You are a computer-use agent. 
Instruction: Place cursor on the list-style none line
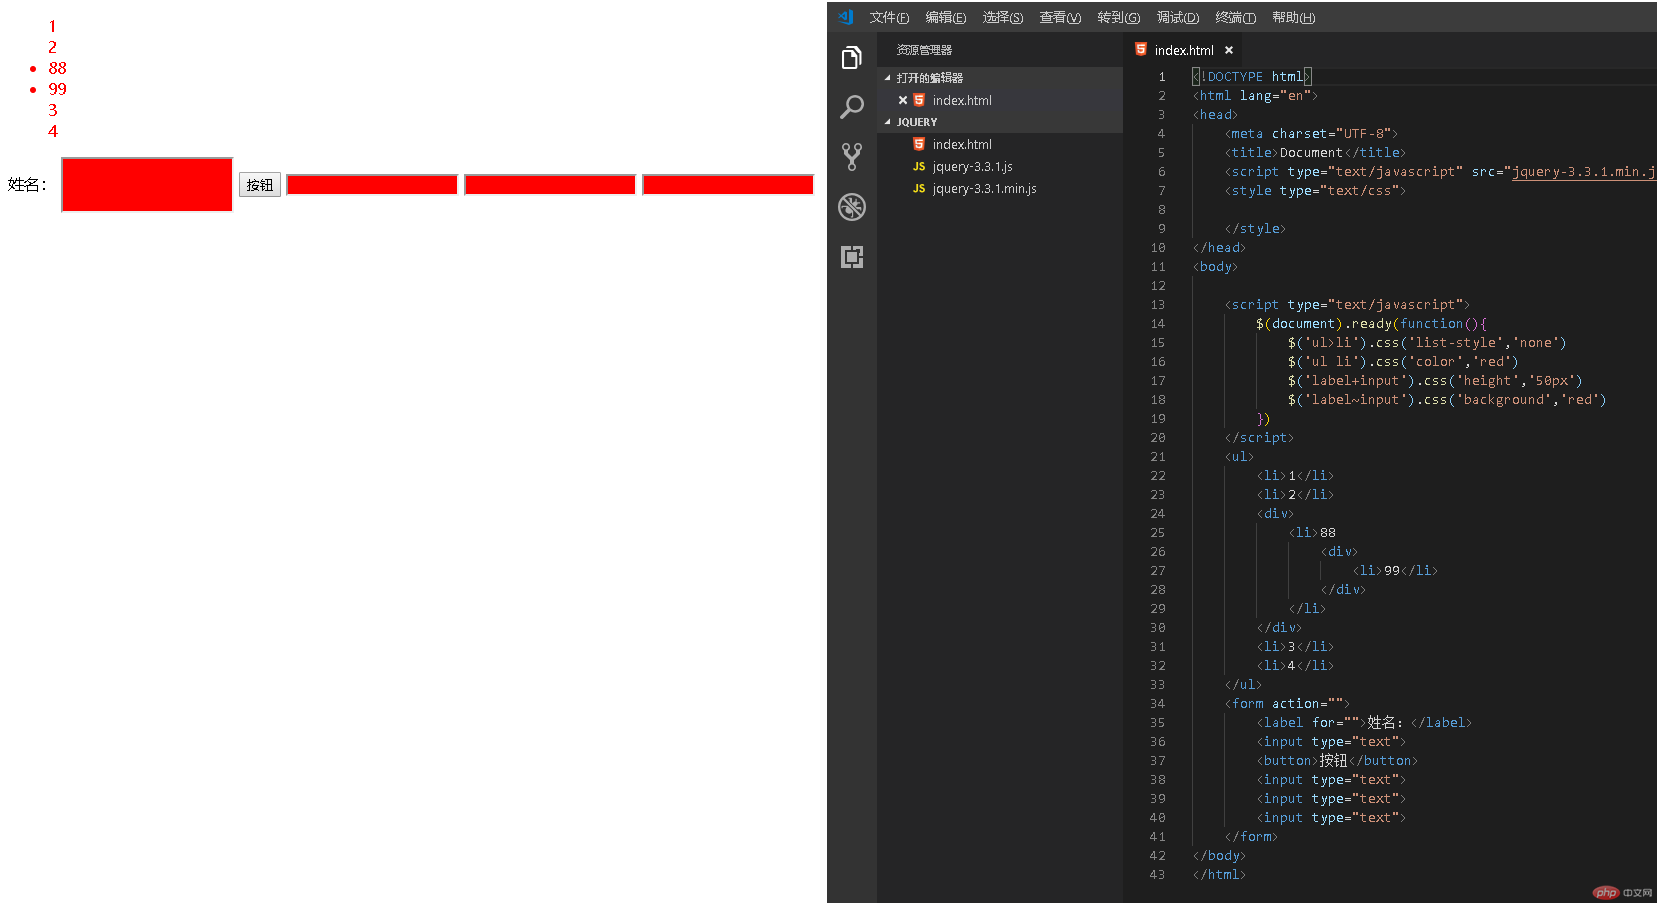point(1427,342)
